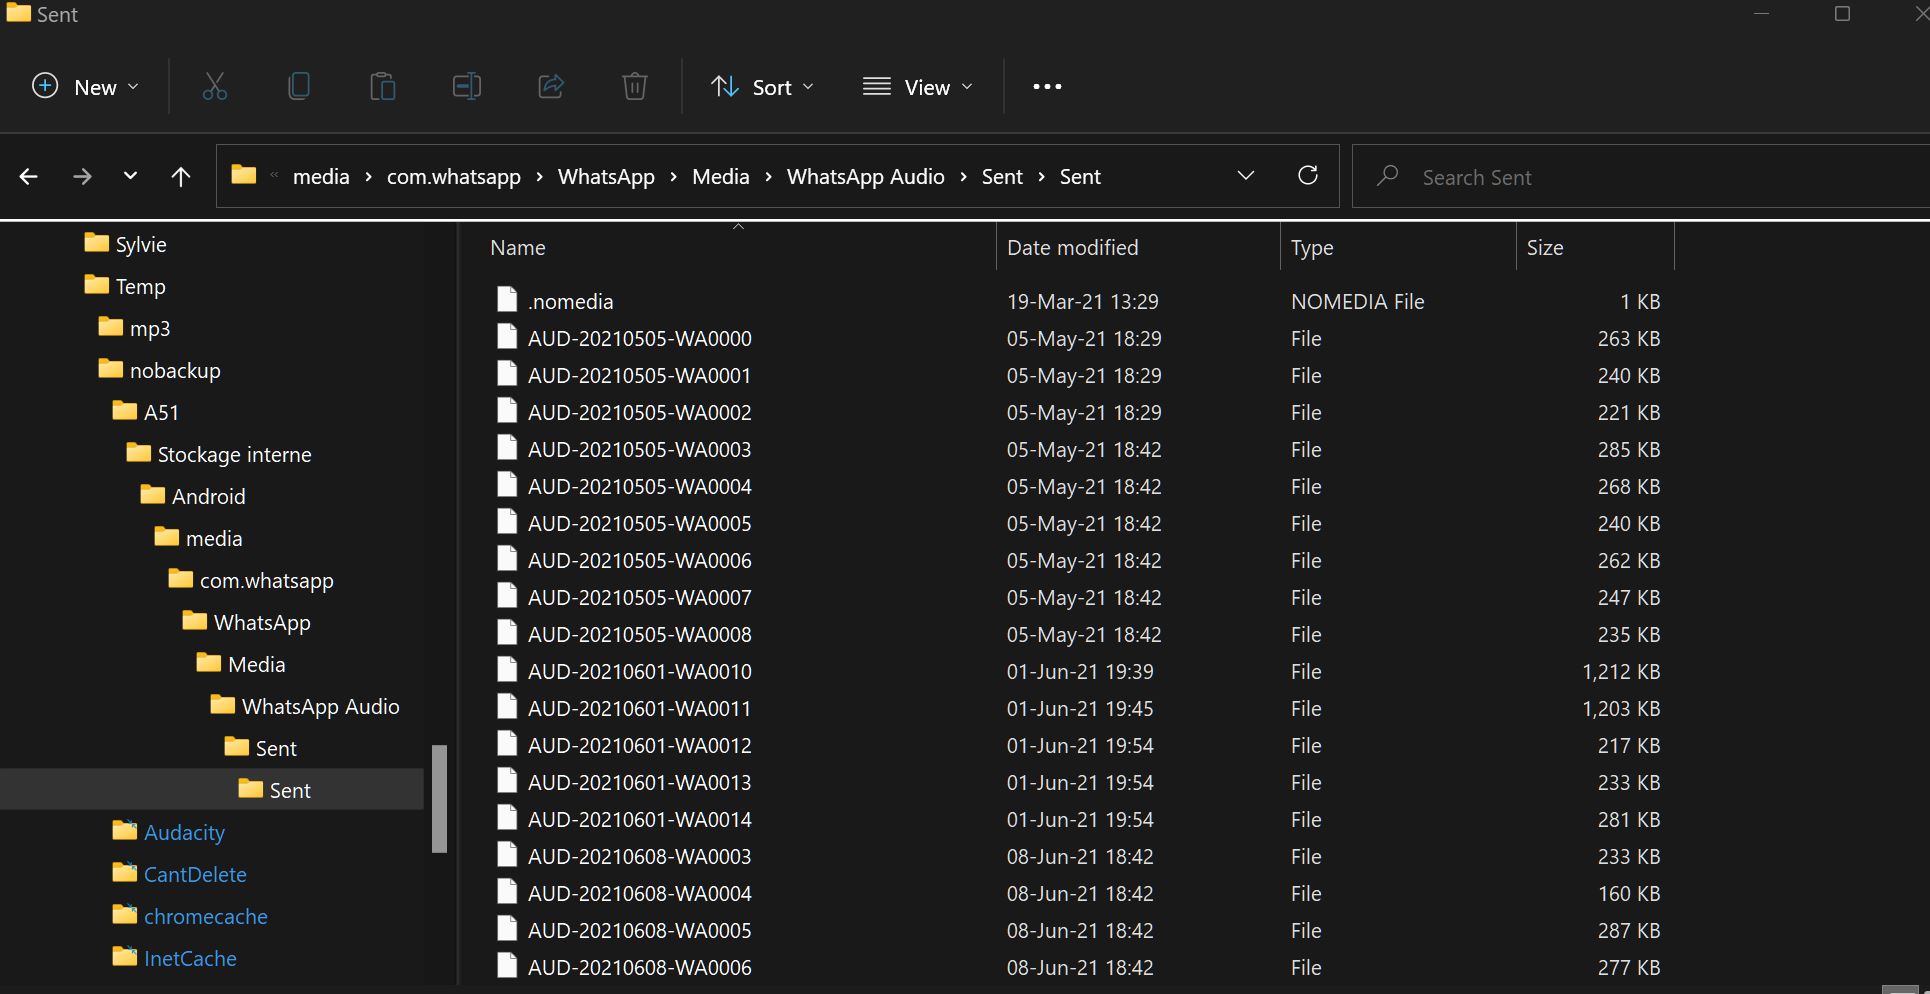Click com.whatsapp in address breadcrumb
Image resolution: width=1930 pixels, height=994 pixels.
click(454, 177)
